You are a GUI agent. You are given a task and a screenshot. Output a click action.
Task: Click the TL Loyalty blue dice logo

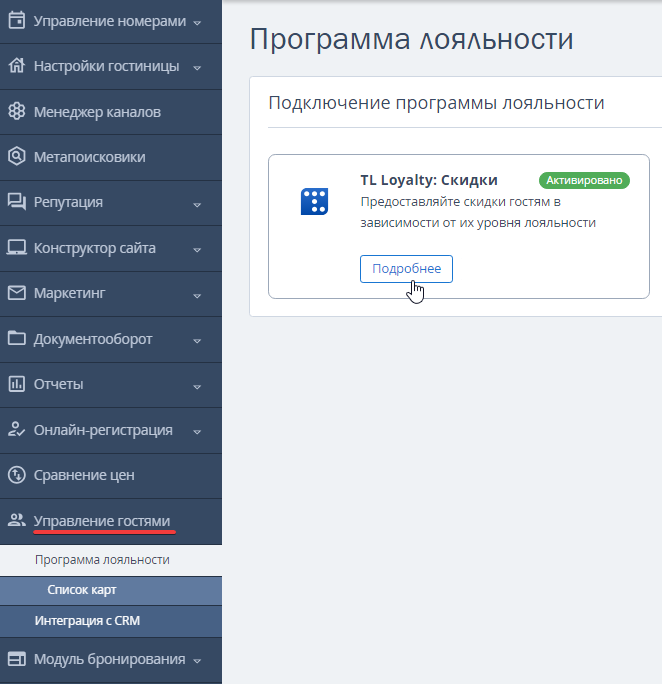[314, 201]
